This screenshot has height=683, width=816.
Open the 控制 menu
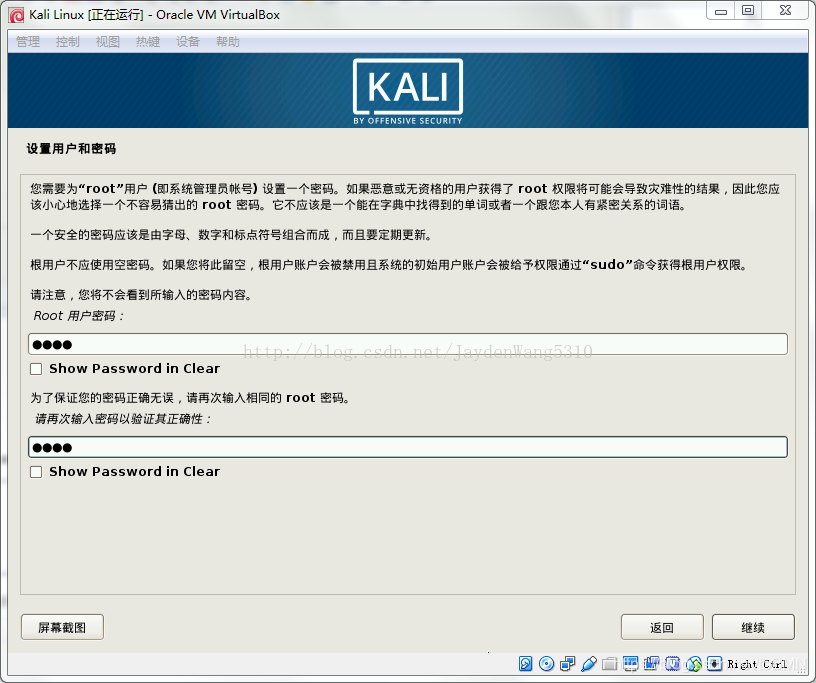(68, 42)
